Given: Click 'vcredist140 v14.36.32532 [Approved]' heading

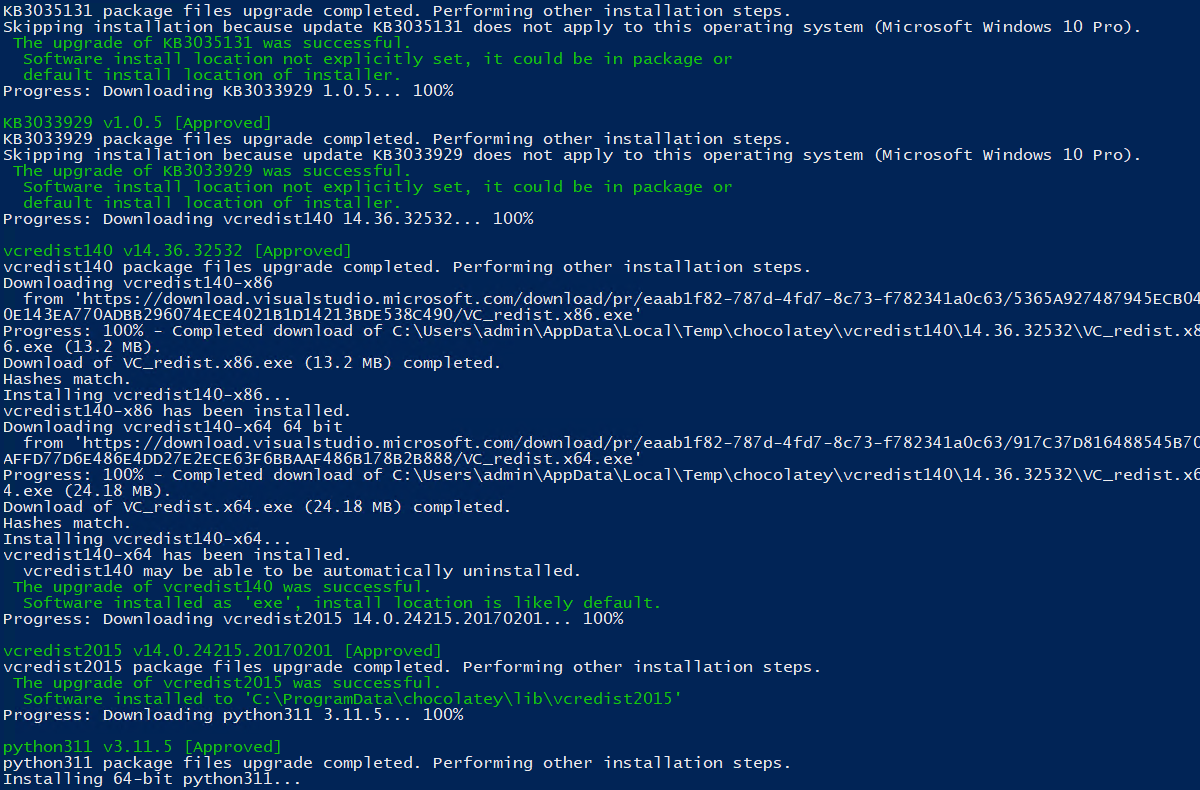Looking at the screenshot, I should tap(177, 251).
